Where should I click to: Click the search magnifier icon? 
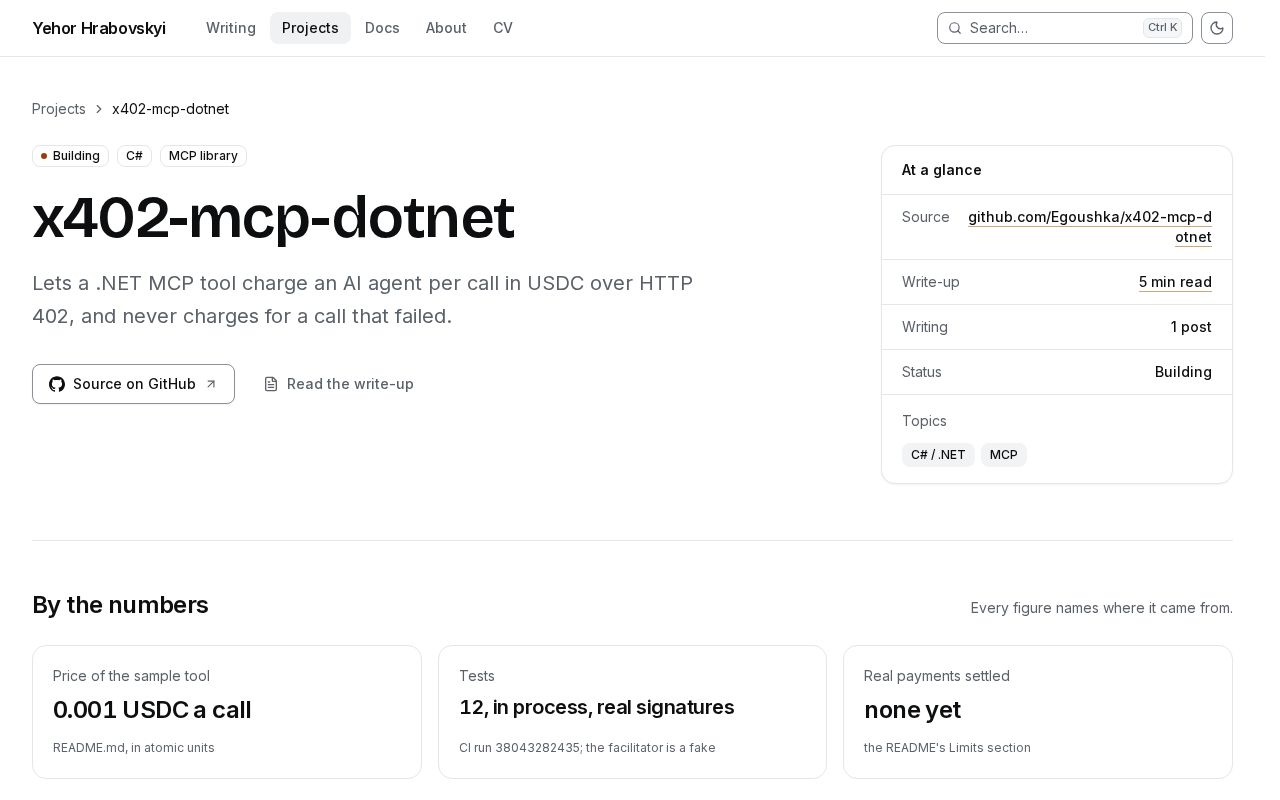tap(955, 28)
